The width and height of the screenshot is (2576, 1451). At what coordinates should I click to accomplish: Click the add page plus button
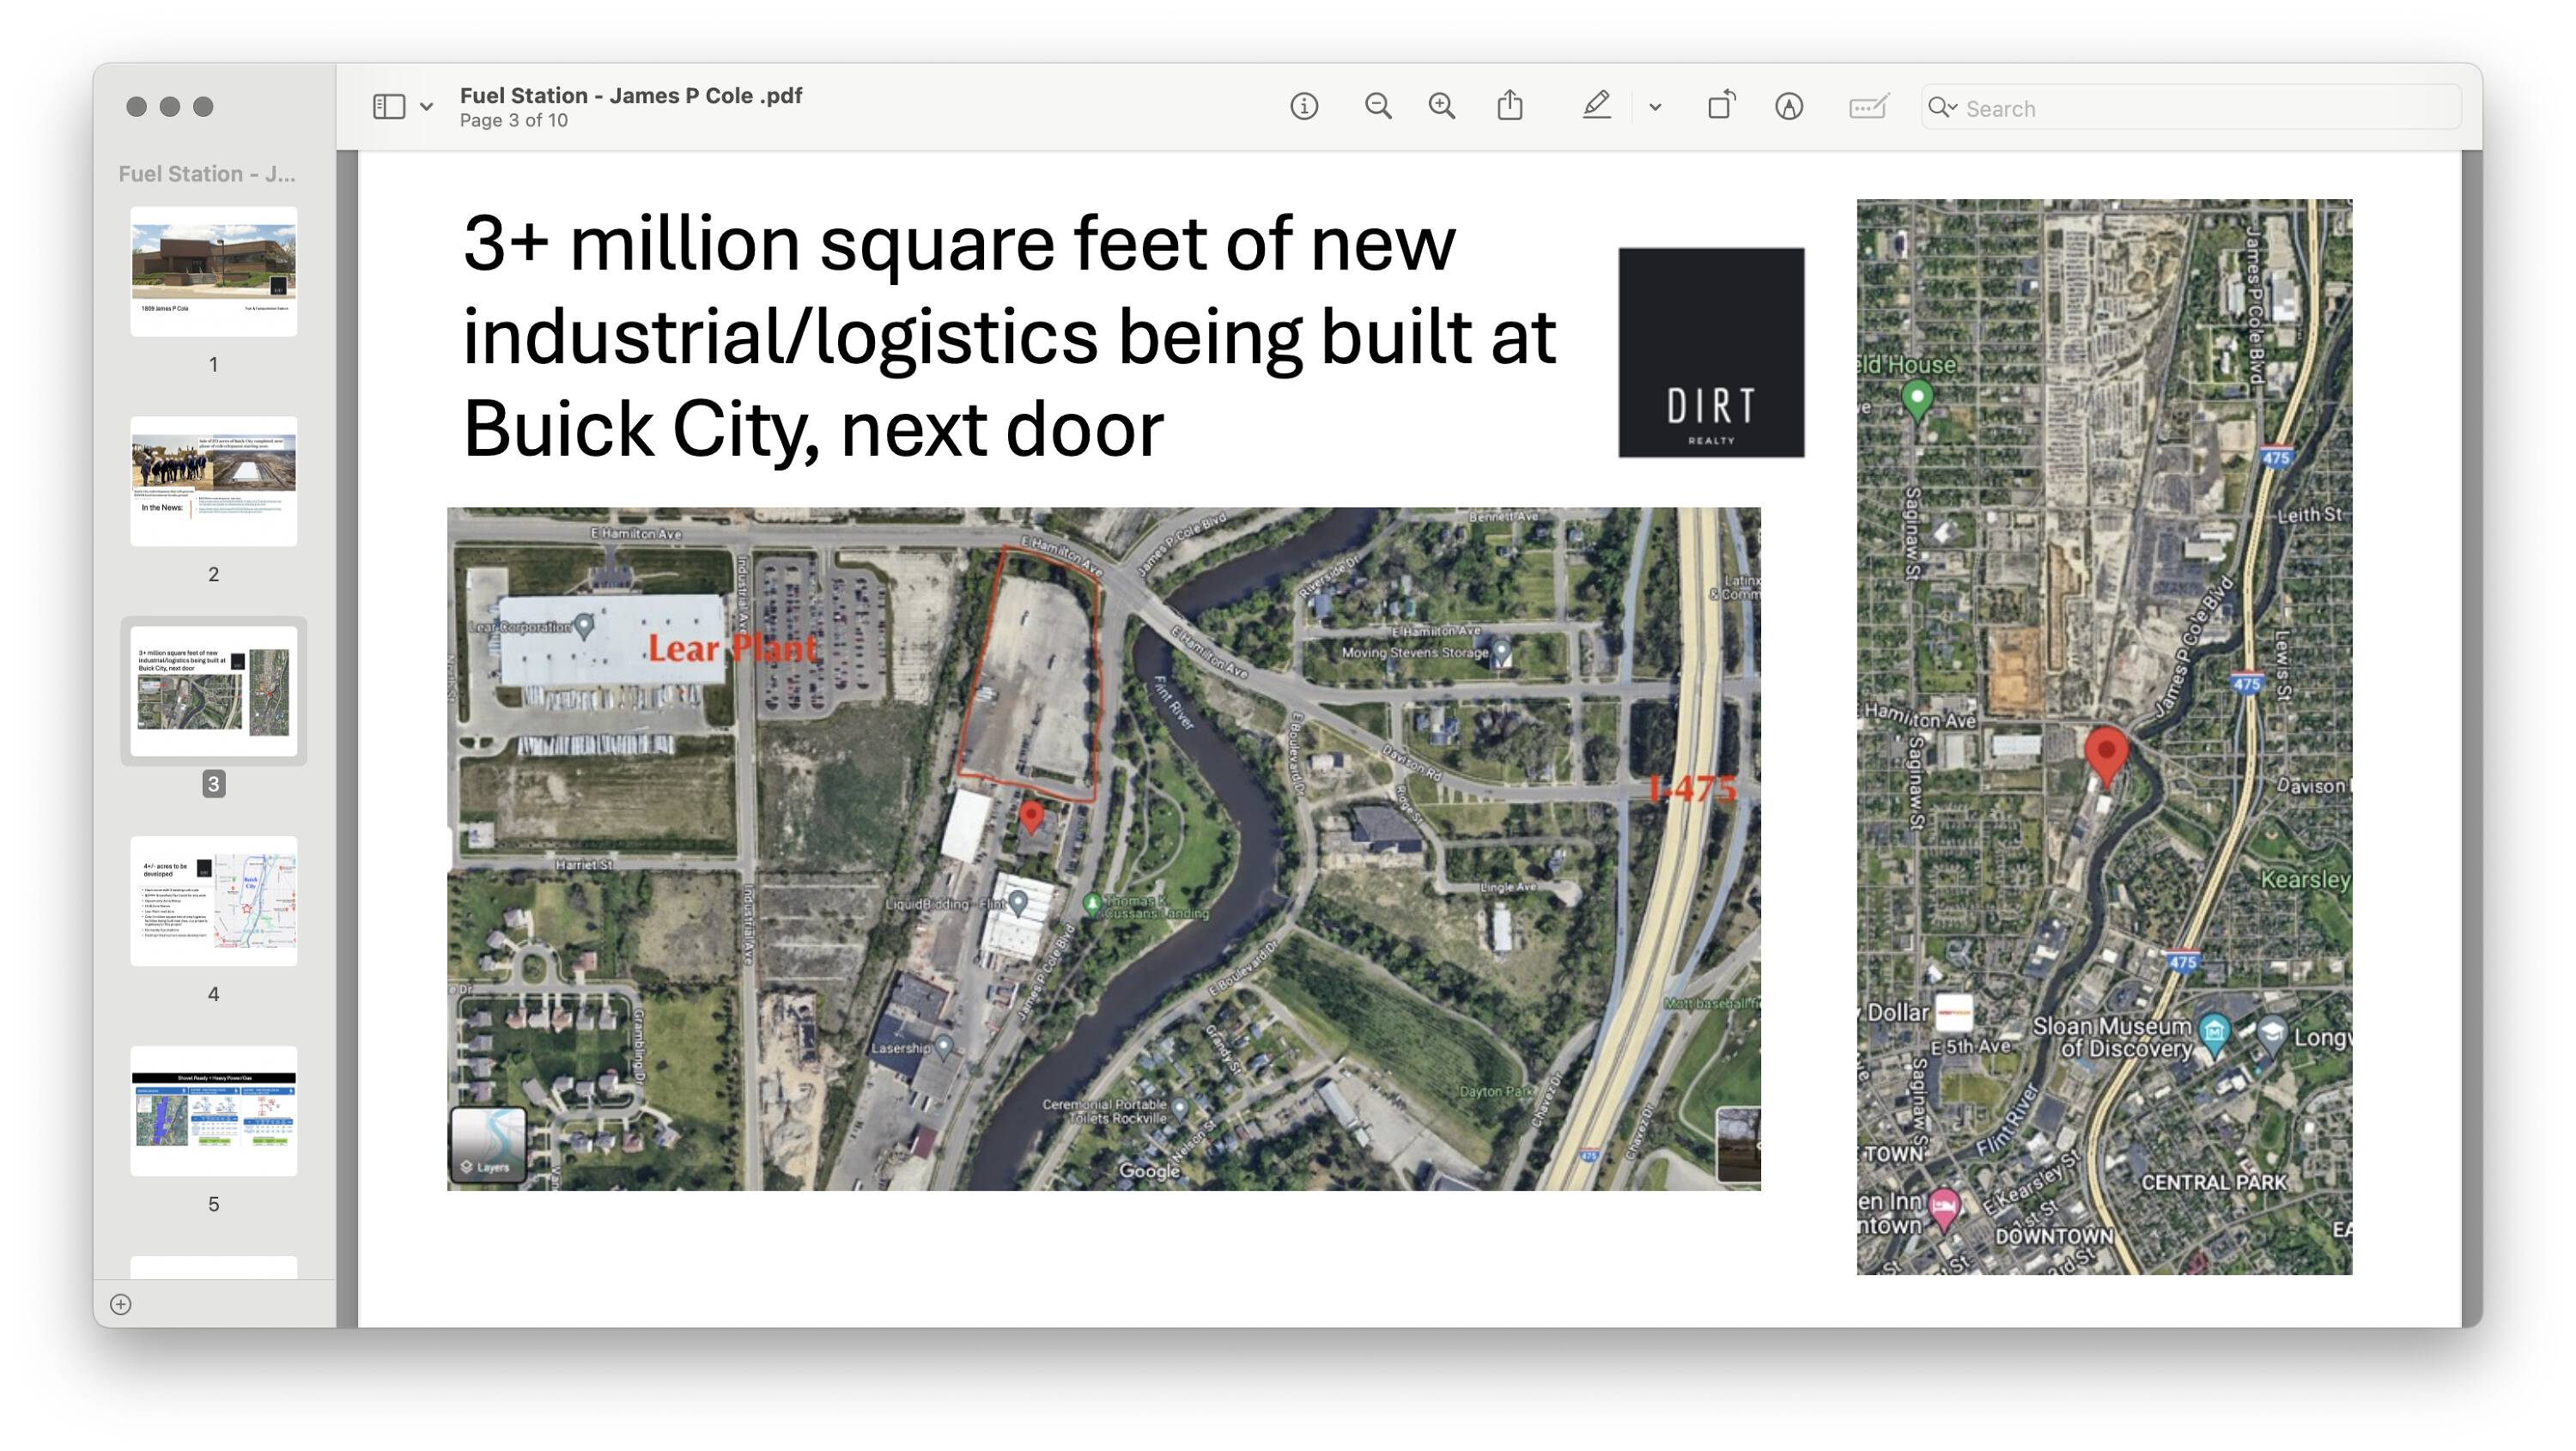[121, 1304]
